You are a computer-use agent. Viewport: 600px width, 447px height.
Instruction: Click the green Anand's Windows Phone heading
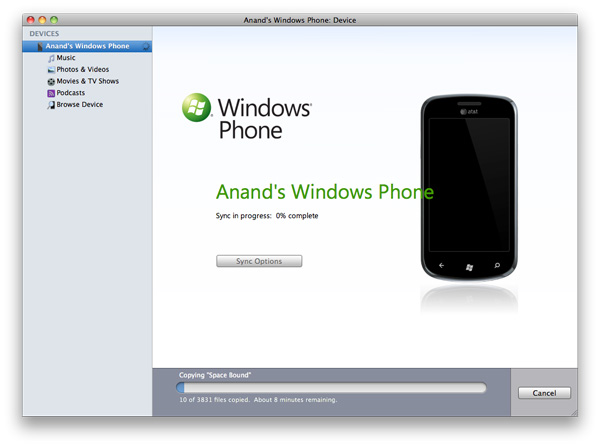pos(324,192)
